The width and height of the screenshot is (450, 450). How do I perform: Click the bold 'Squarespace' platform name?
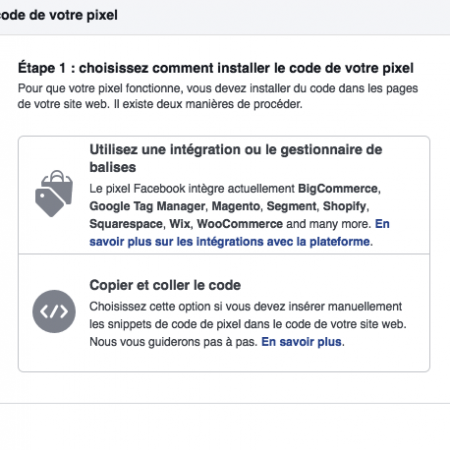(126, 224)
